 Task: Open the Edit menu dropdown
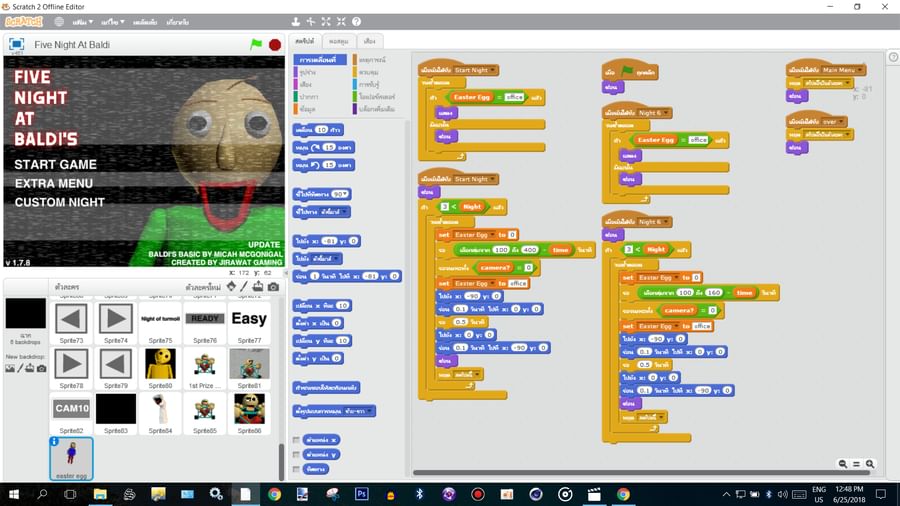pyautogui.click(x=112, y=22)
